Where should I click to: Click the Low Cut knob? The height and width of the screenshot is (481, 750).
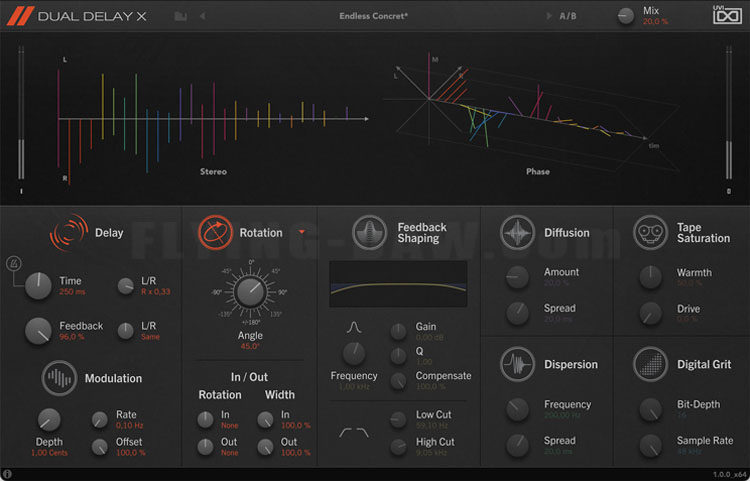point(398,420)
